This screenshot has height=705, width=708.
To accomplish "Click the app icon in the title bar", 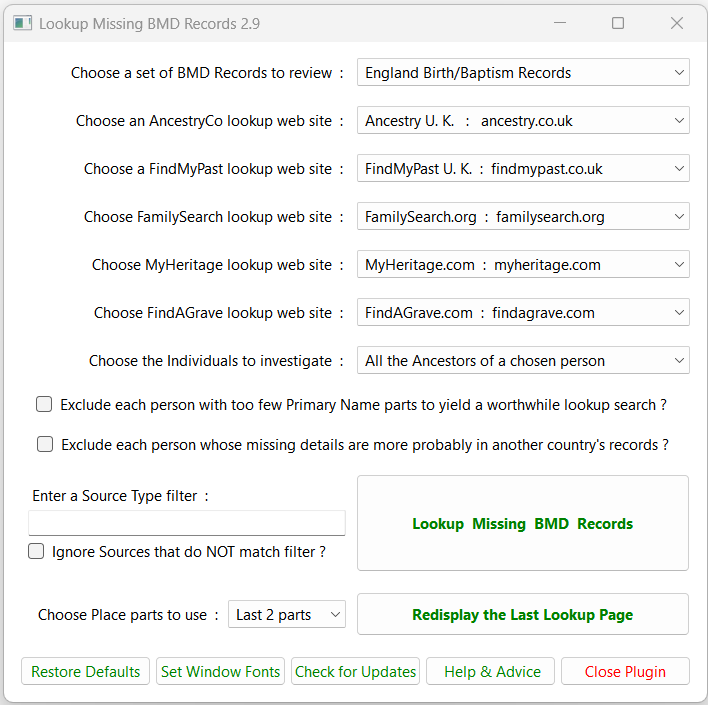I will [22, 23].
